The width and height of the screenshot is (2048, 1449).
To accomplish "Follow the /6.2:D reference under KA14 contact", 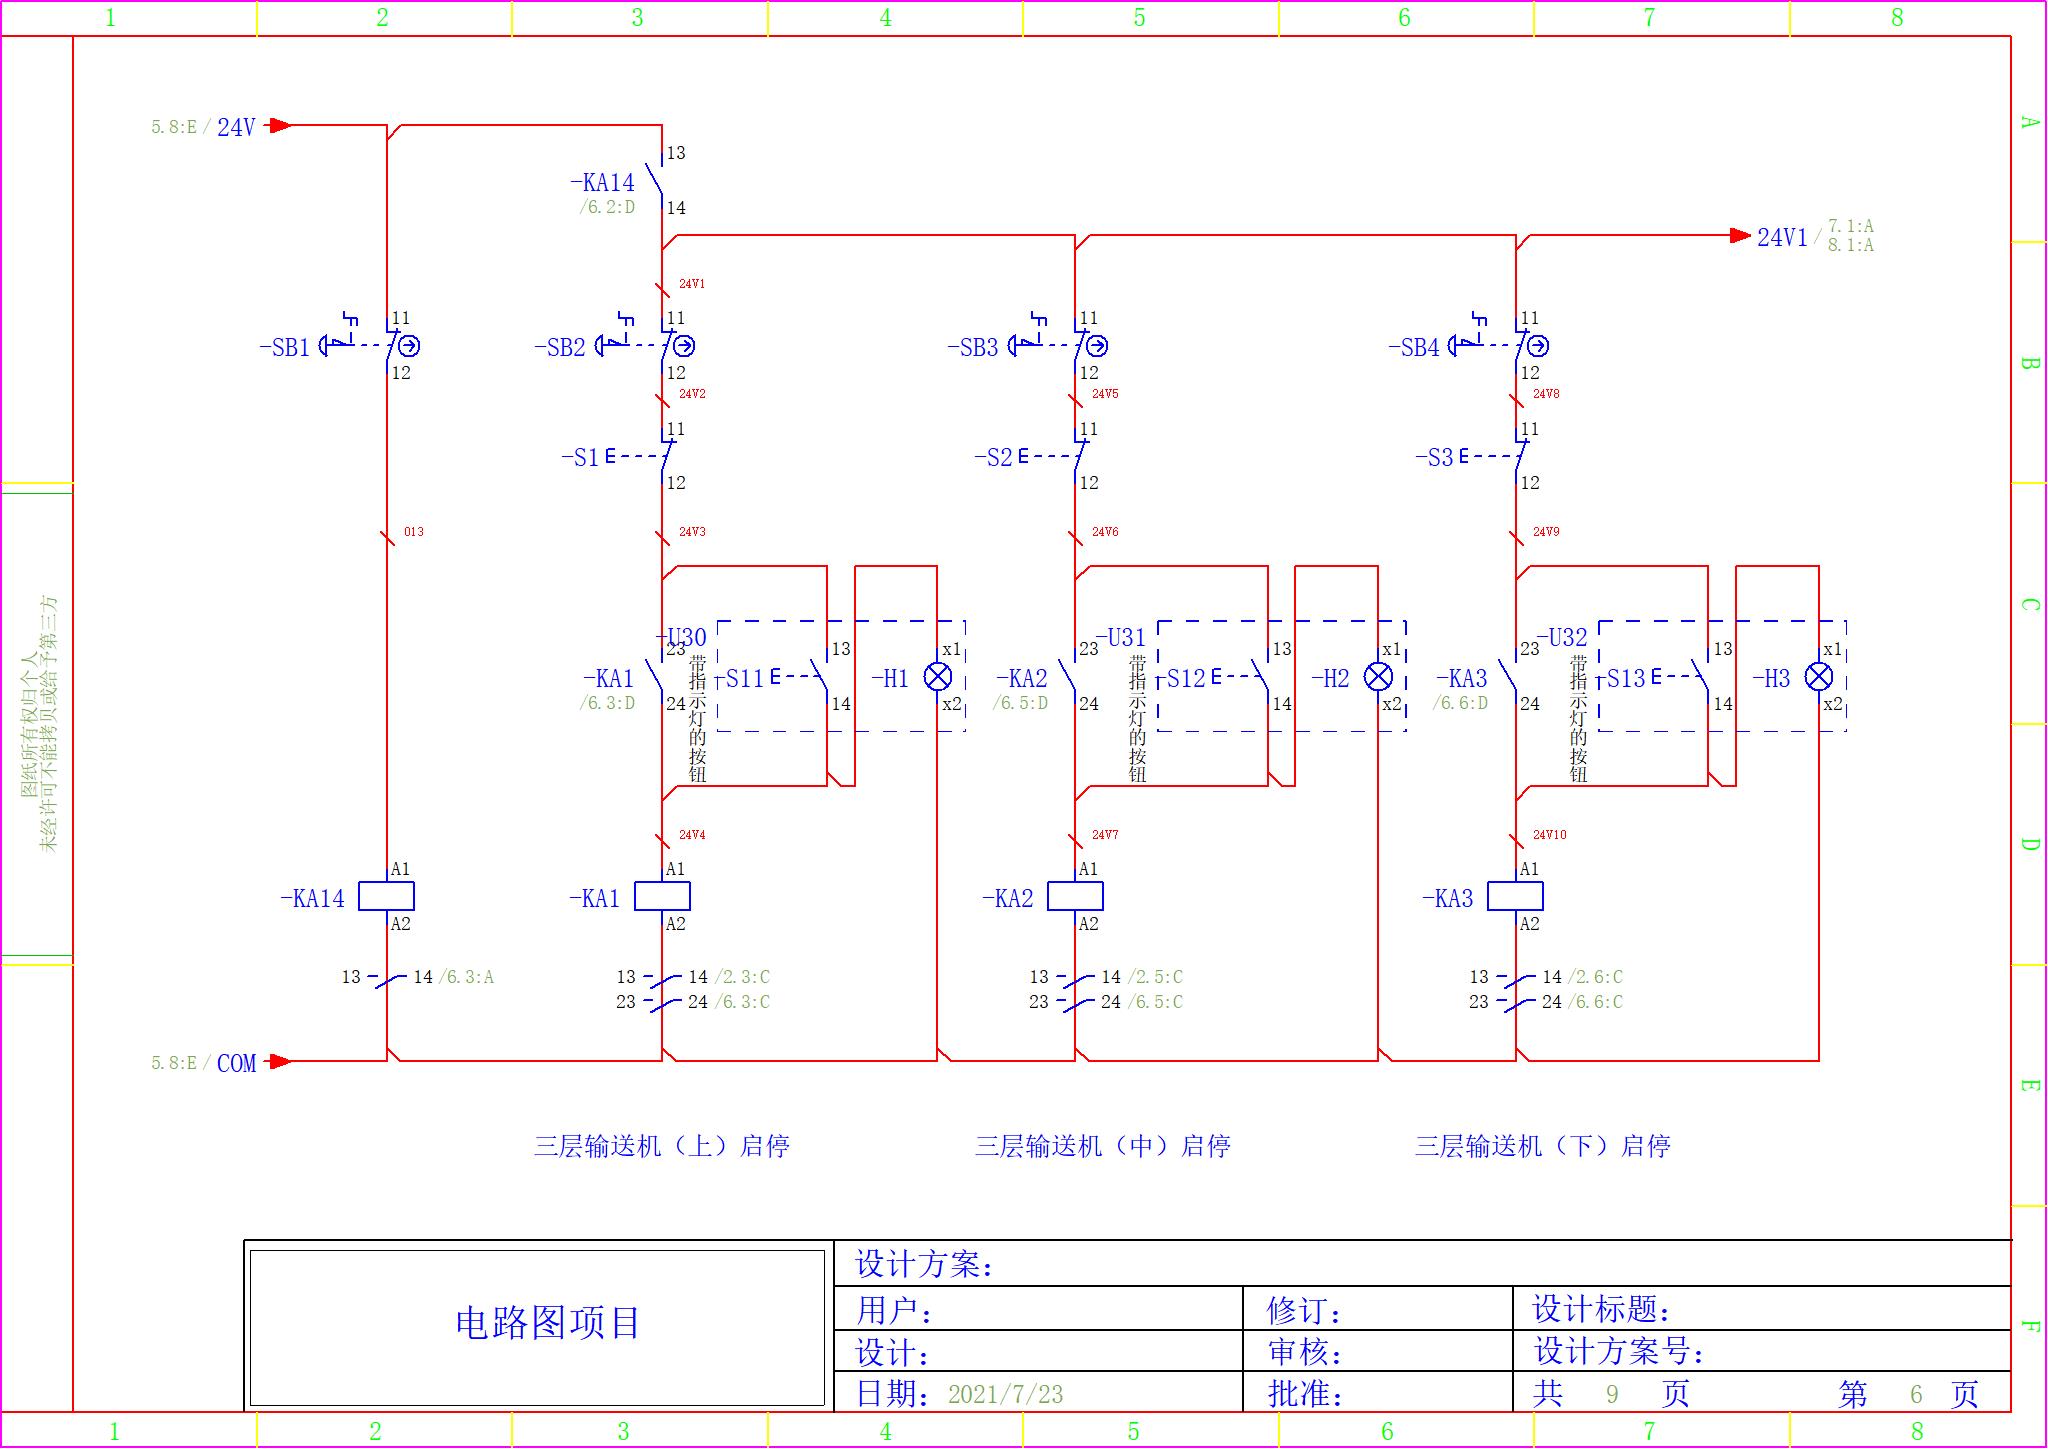I will point(607,208).
